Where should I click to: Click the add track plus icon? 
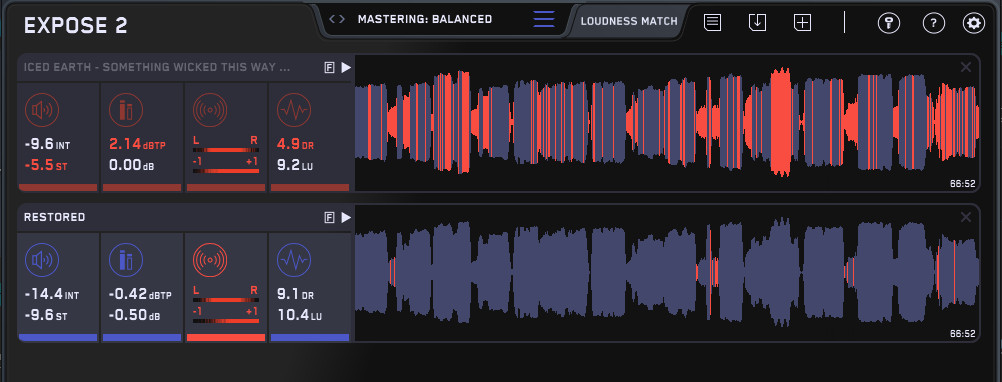[x=803, y=22]
